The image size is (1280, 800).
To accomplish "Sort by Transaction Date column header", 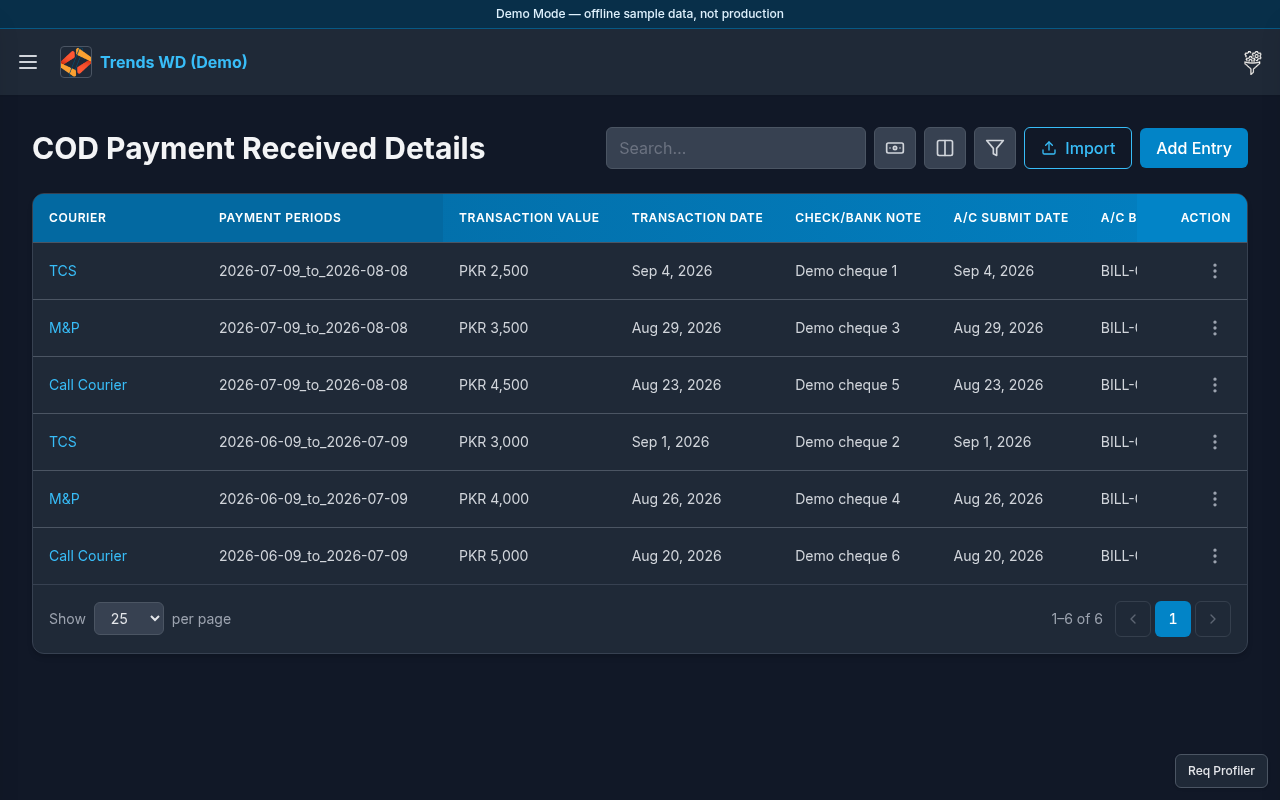I will 697,218.
